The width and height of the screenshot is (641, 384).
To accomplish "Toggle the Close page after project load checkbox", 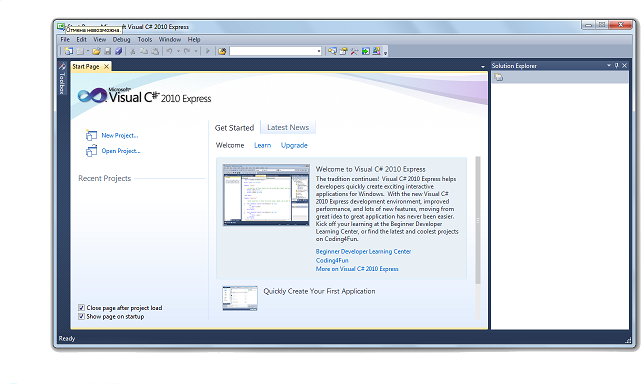I will pyautogui.click(x=81, y=308).
